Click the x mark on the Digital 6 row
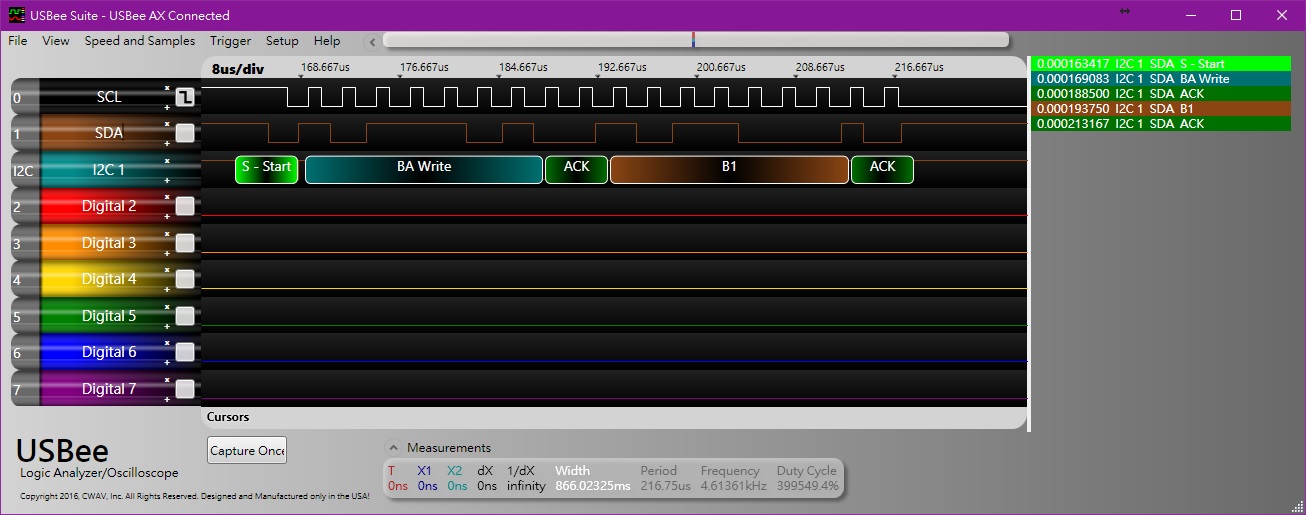Viewport: 1306px width, 515px height. point(167,343)
